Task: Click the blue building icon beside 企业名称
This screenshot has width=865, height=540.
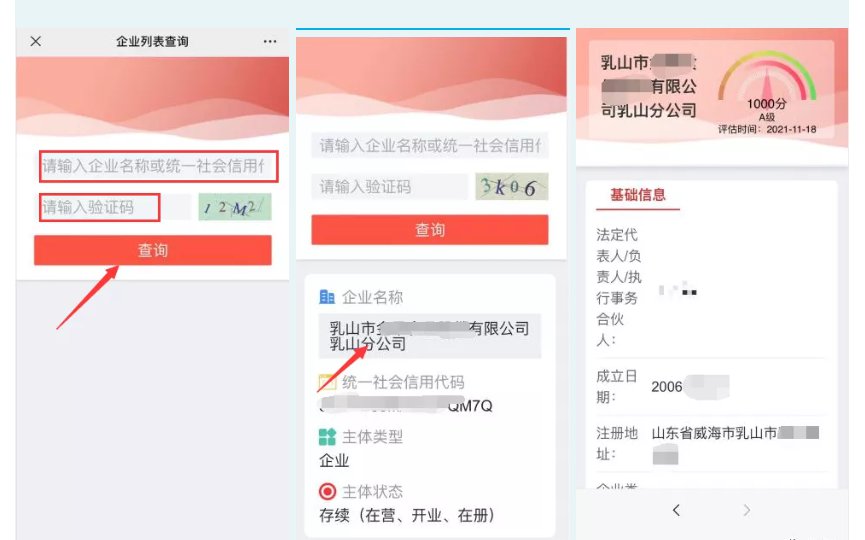Action: pos(327,297)
